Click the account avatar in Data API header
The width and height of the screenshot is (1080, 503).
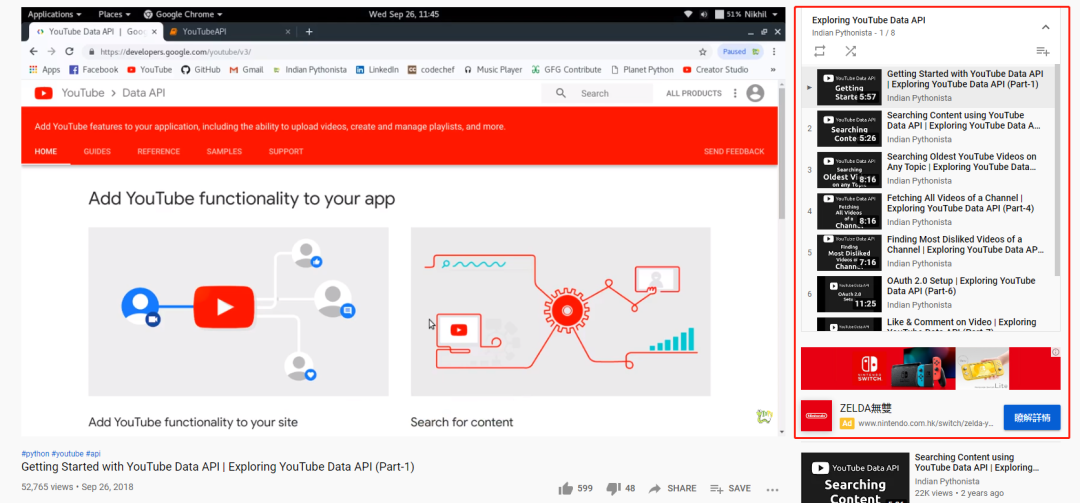pyautogui.click(x=756, y=94)
